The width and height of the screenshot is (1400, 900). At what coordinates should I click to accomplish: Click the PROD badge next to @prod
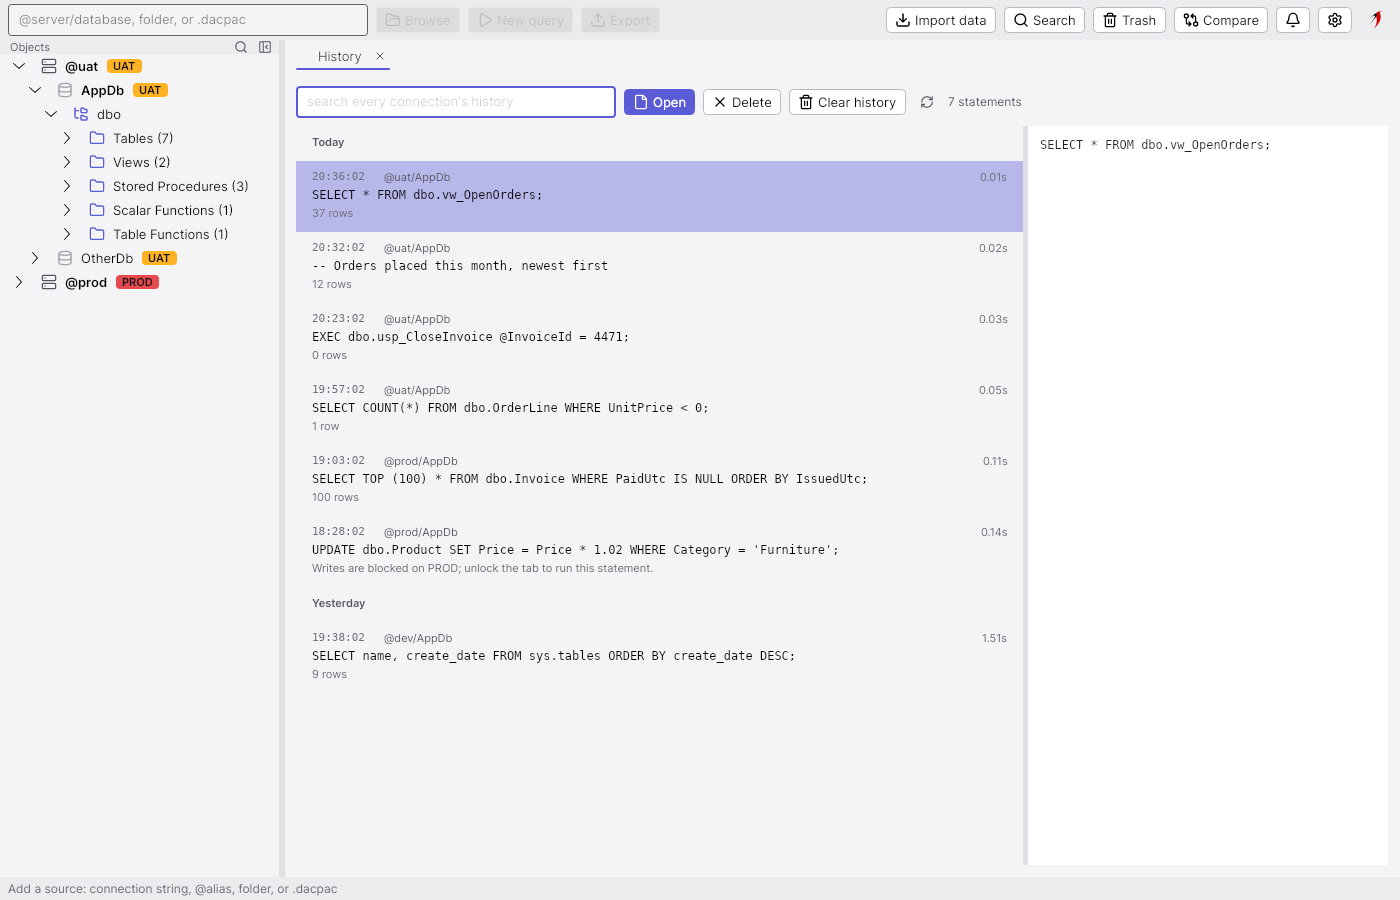point(137,282)
